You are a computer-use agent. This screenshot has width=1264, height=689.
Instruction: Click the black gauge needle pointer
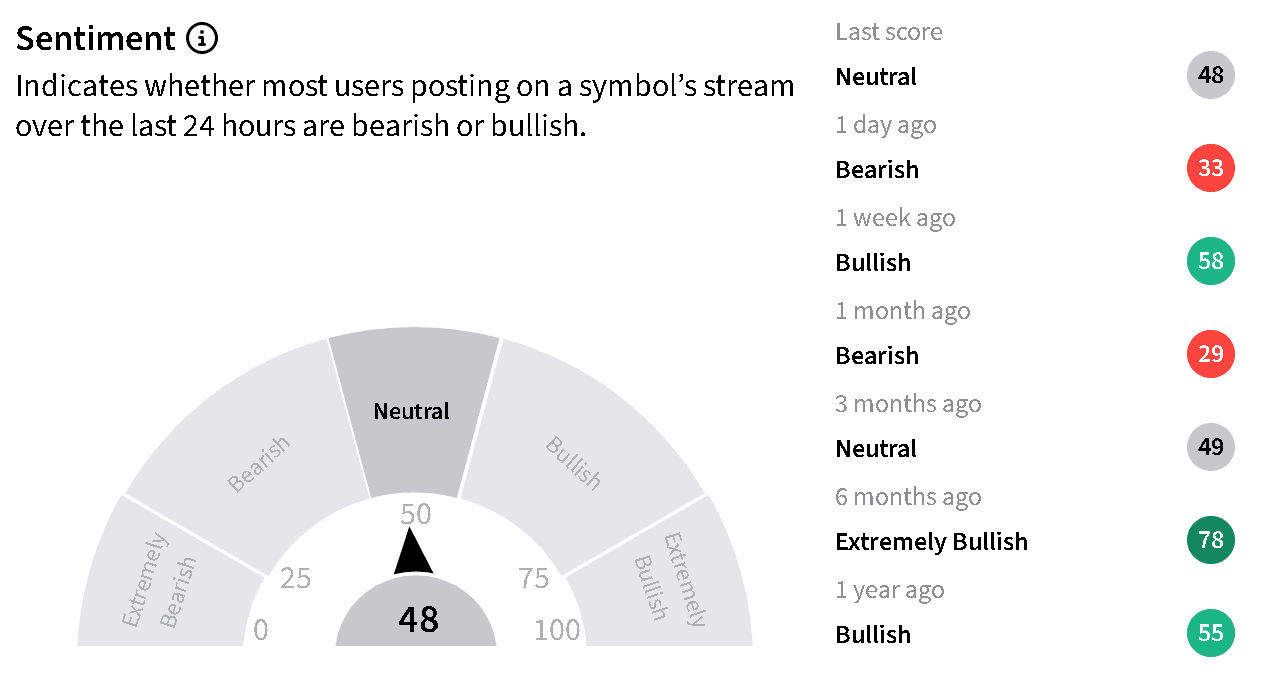(412, 551)
